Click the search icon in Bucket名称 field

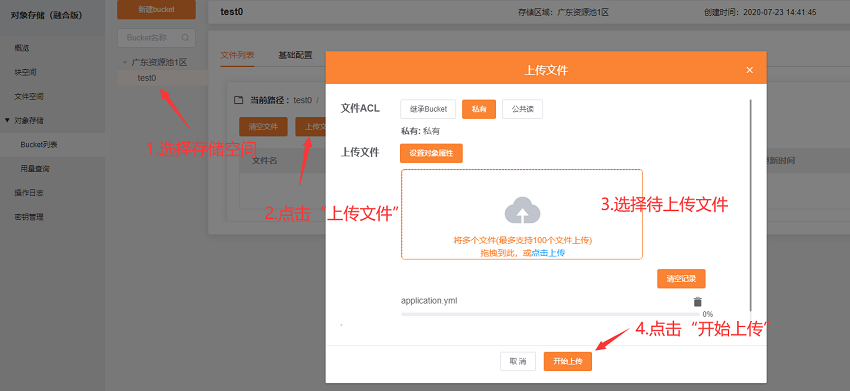click(x=185, y=38)
